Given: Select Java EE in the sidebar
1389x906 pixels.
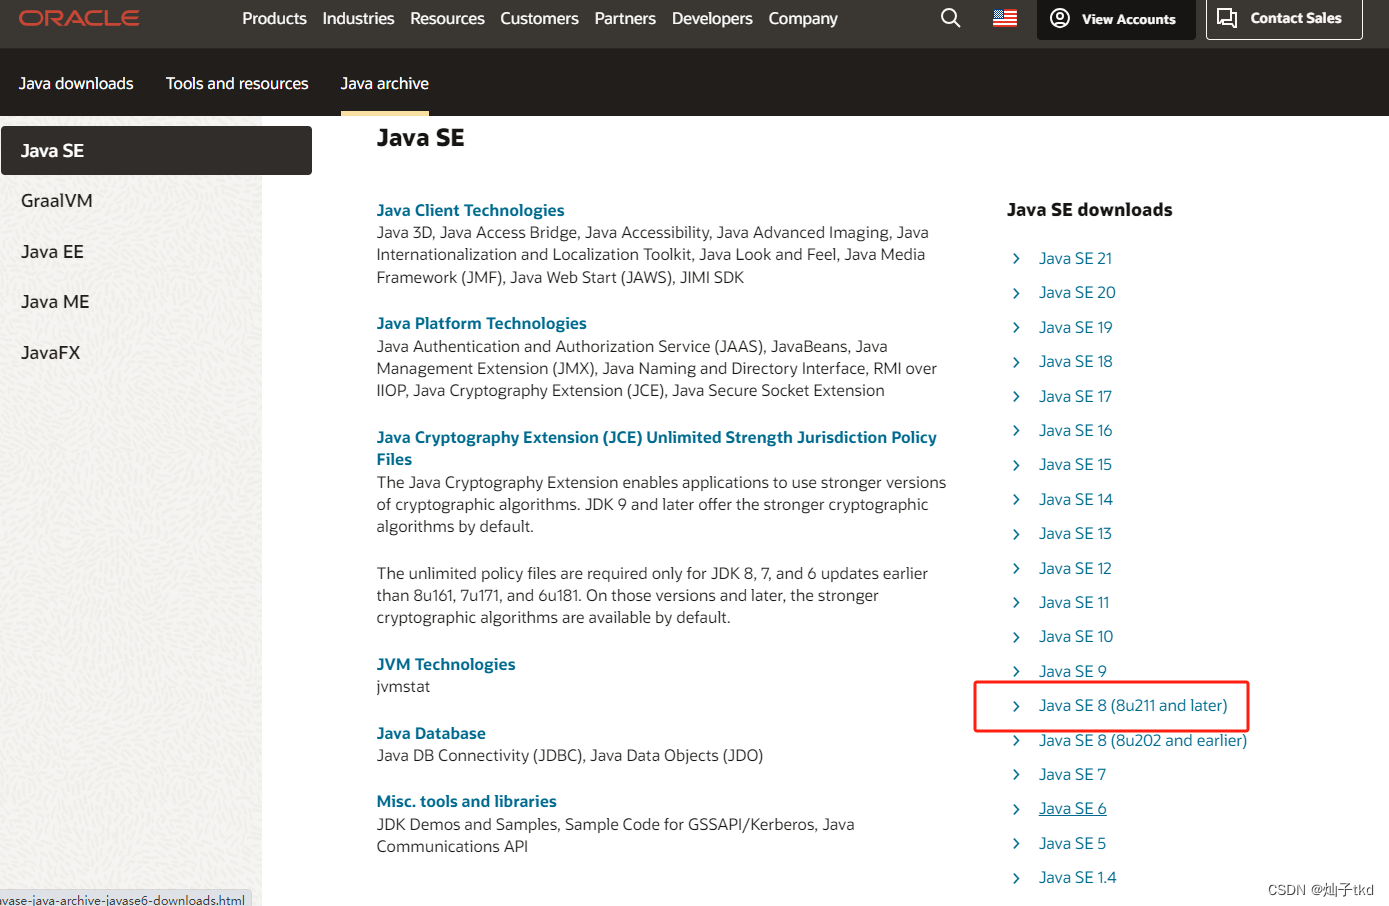Looking at the screenshot, I should point(52,252).
